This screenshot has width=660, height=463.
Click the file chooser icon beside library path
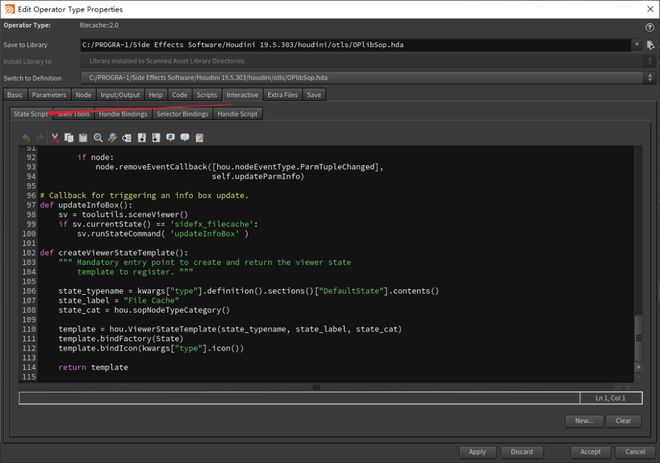(x=648, y=44)
